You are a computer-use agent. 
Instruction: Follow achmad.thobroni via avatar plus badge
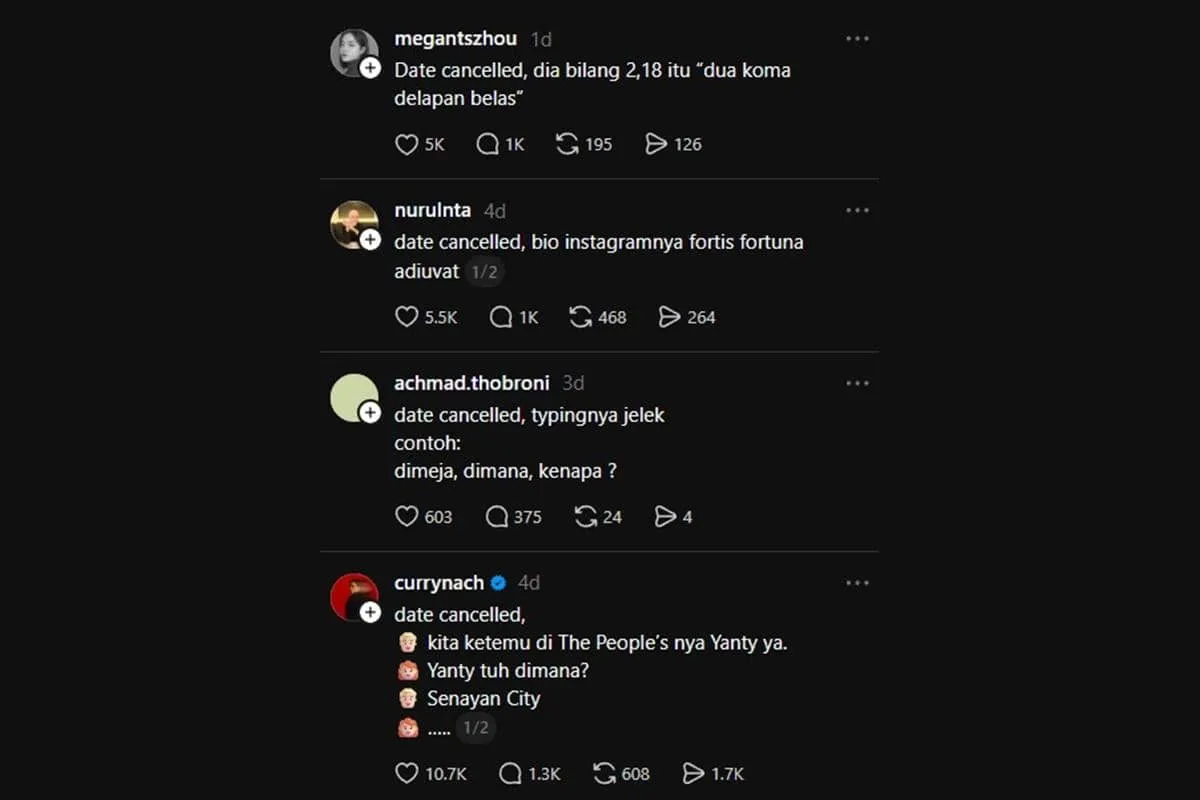pyautogui.click(x=370, y=412)
